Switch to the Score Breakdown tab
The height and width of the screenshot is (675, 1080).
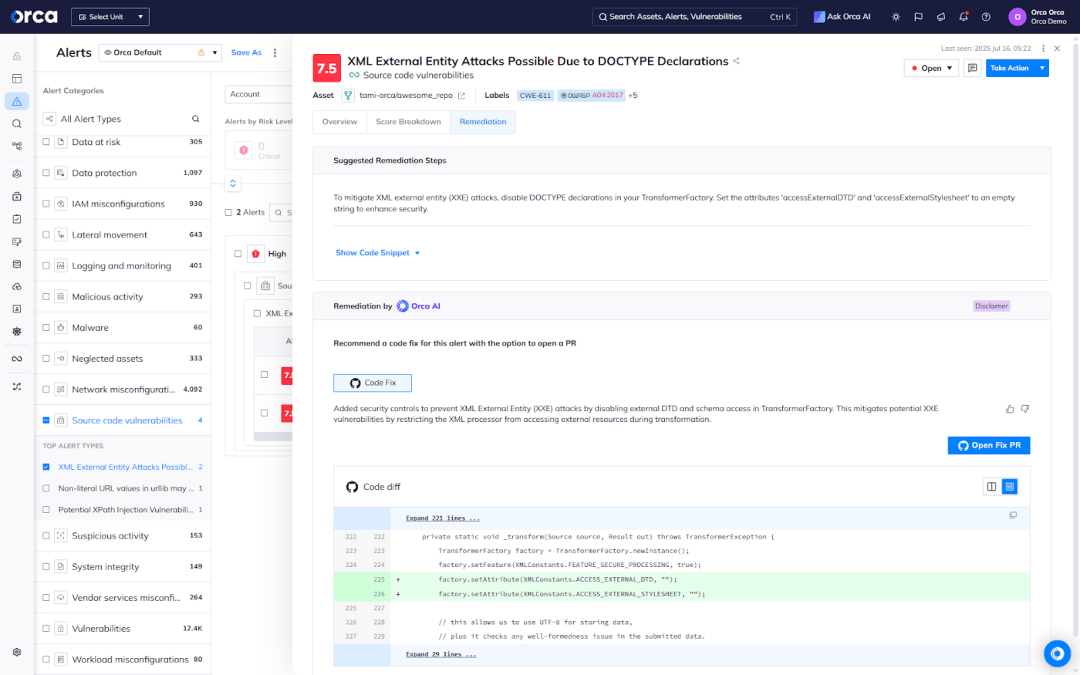(408, 122)
